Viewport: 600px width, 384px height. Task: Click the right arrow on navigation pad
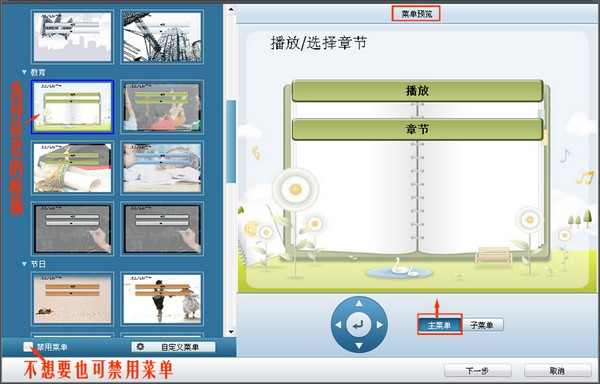(x=380, y=325)
